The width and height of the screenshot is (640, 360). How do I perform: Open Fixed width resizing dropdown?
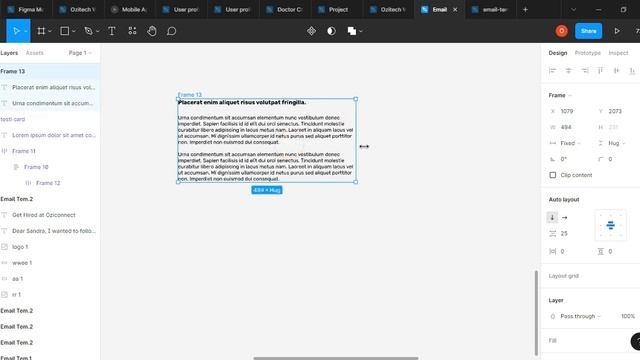pyautogui.click(x=565, y=143)
